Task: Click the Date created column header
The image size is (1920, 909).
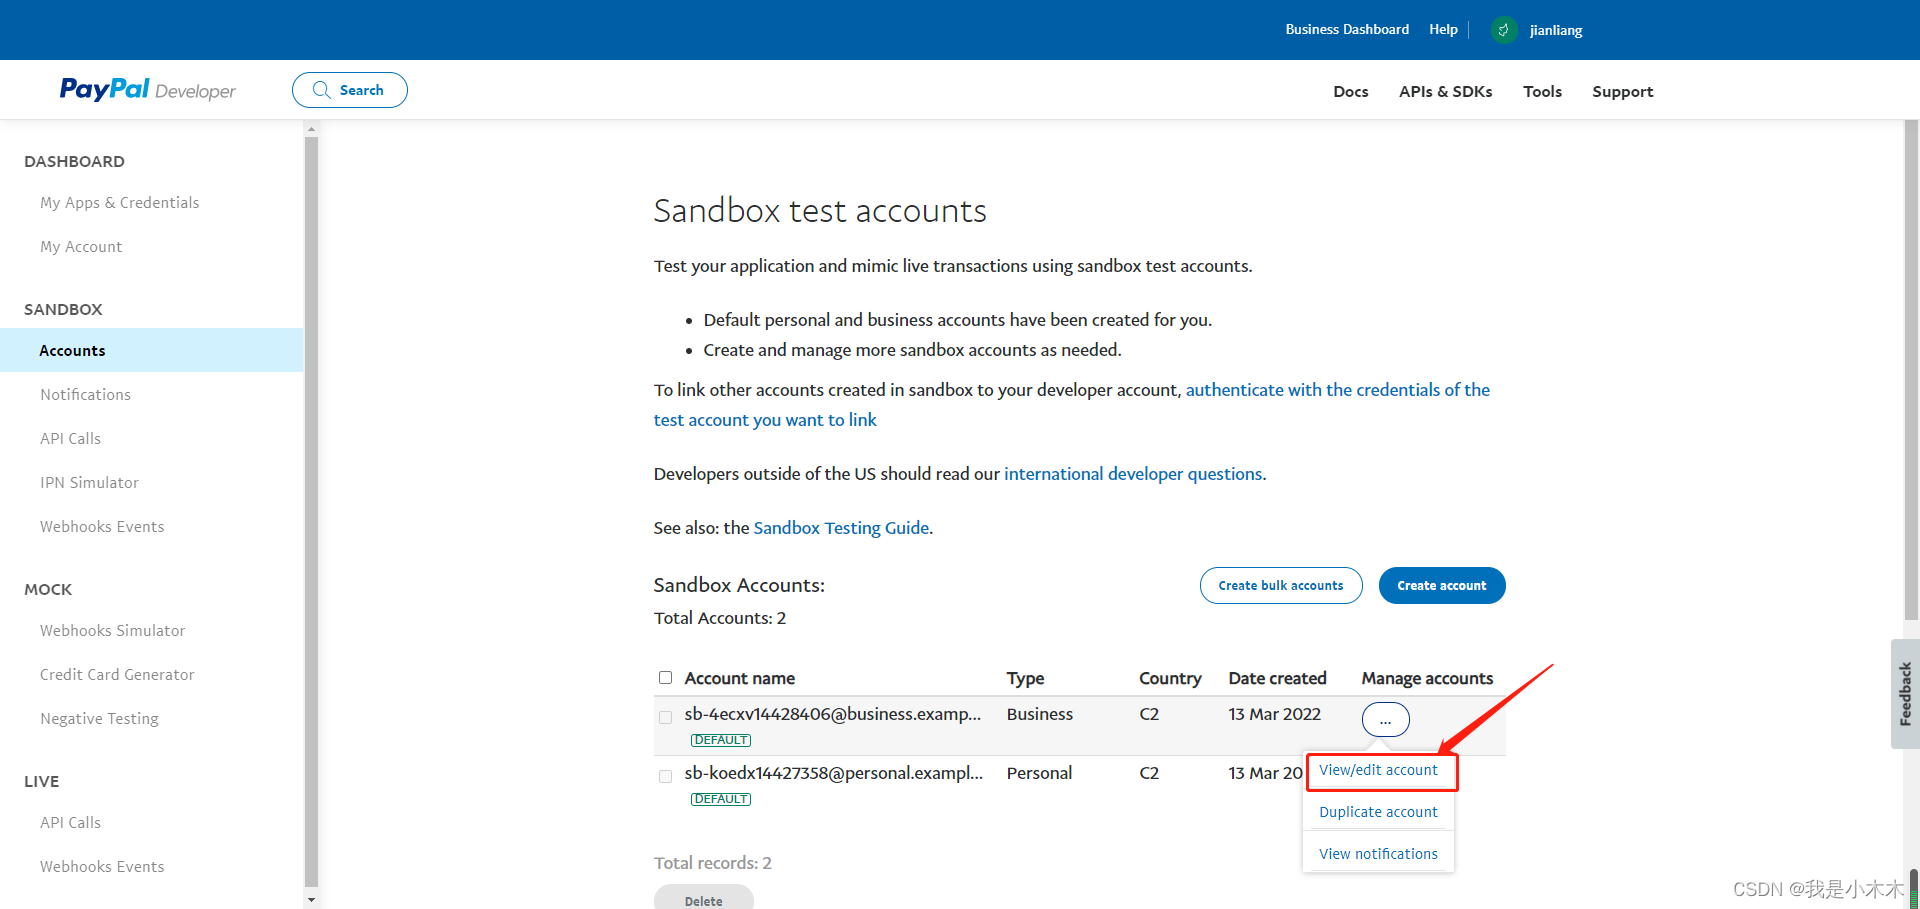Action: [1277, 678]
